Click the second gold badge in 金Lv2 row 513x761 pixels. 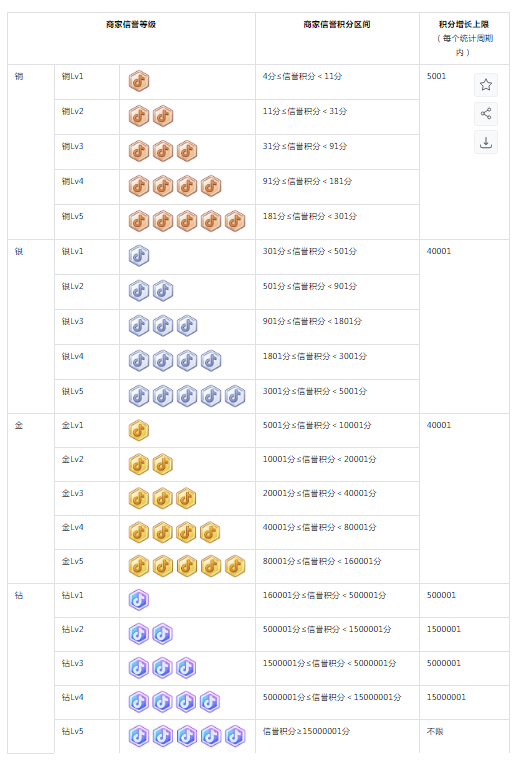(163, 464)
